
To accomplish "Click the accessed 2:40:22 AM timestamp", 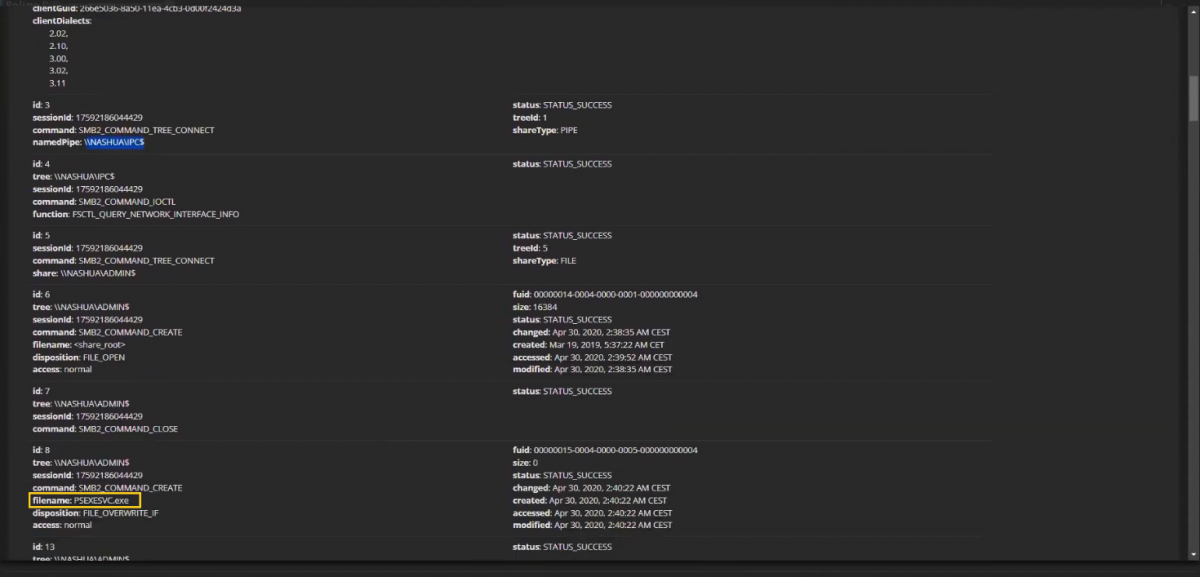I will (x=592, y=512).
